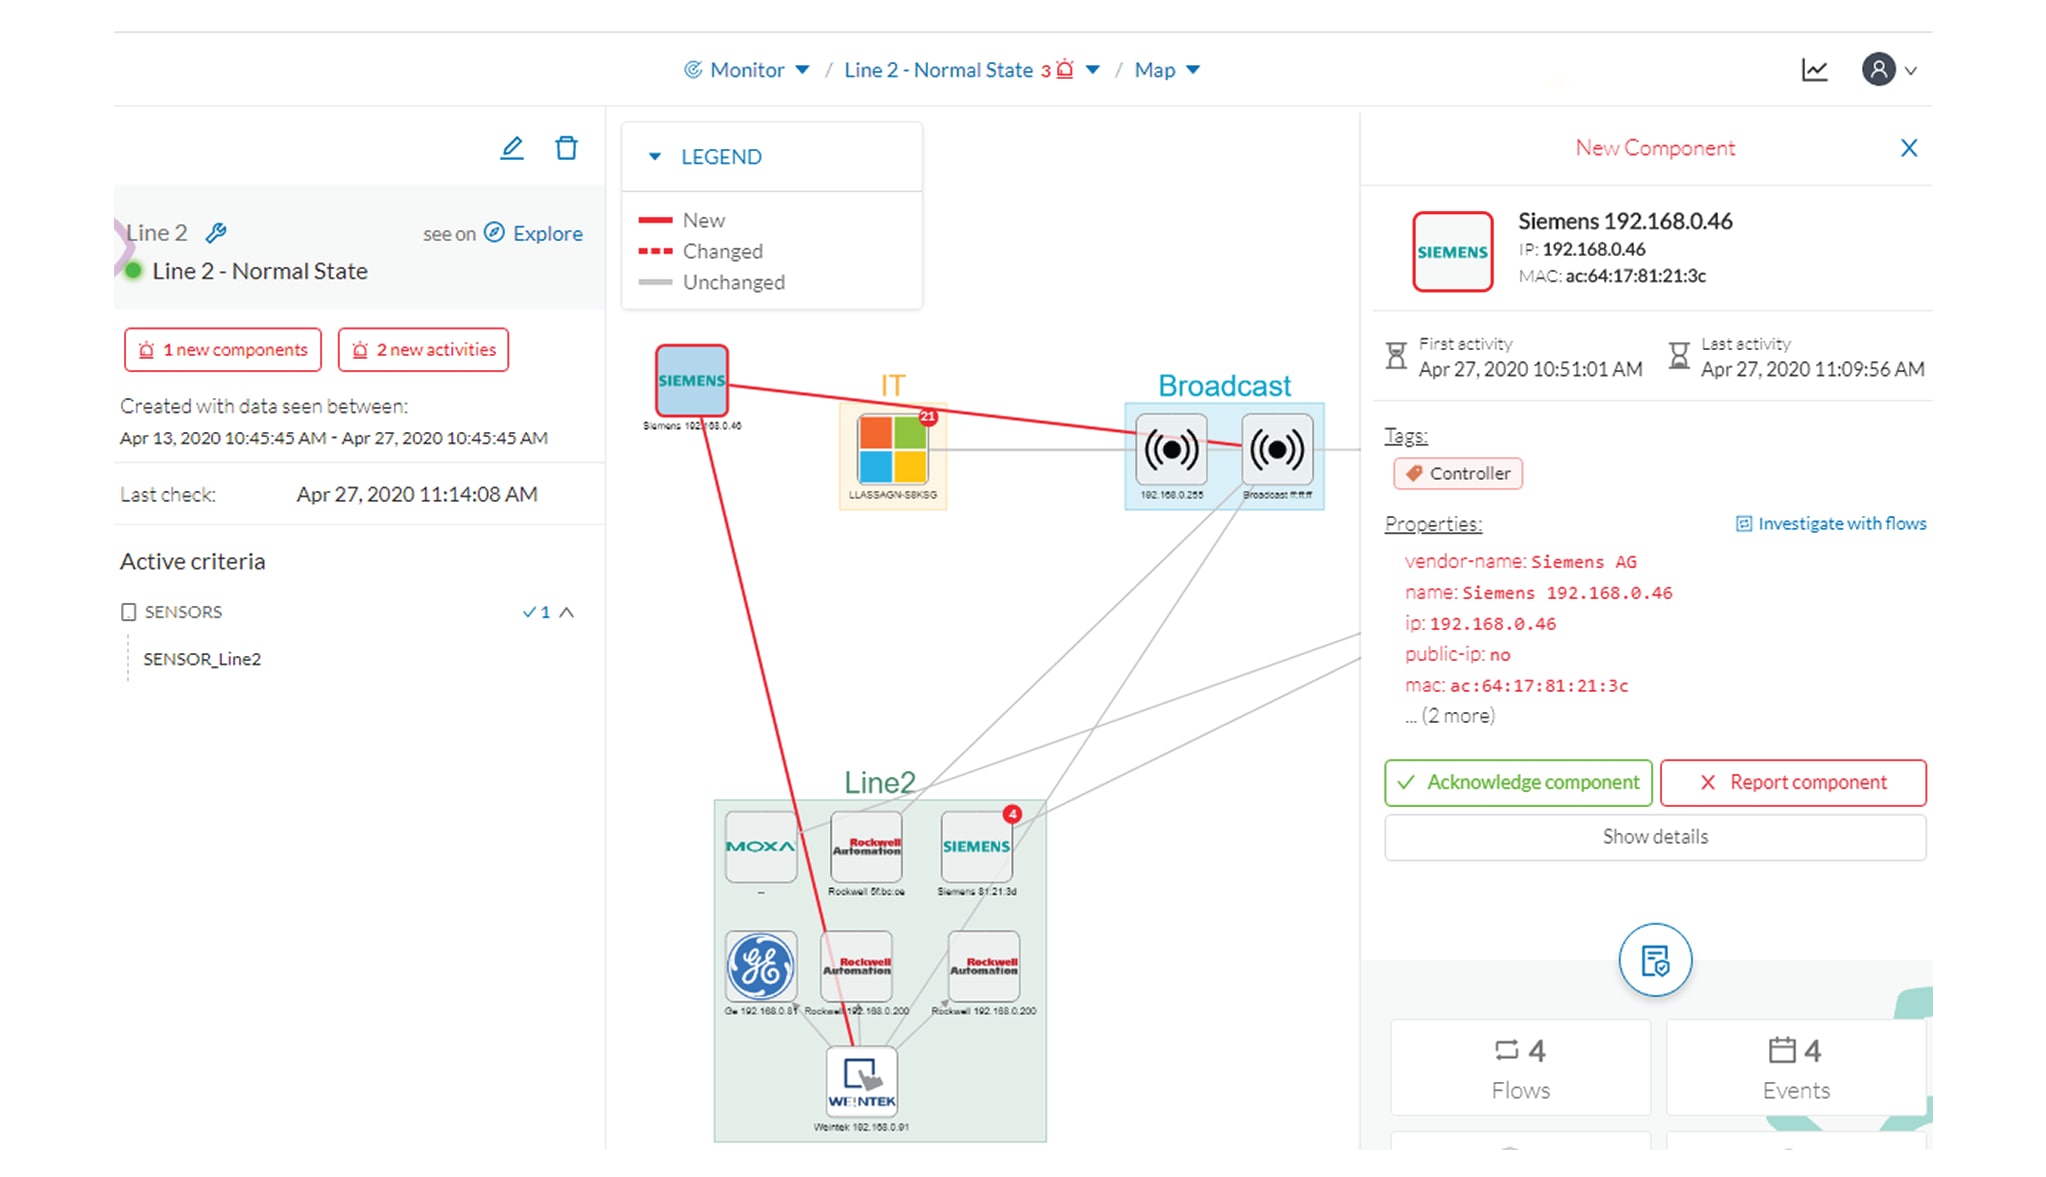Click Acknowledge component button

[x=1518, y=783]
